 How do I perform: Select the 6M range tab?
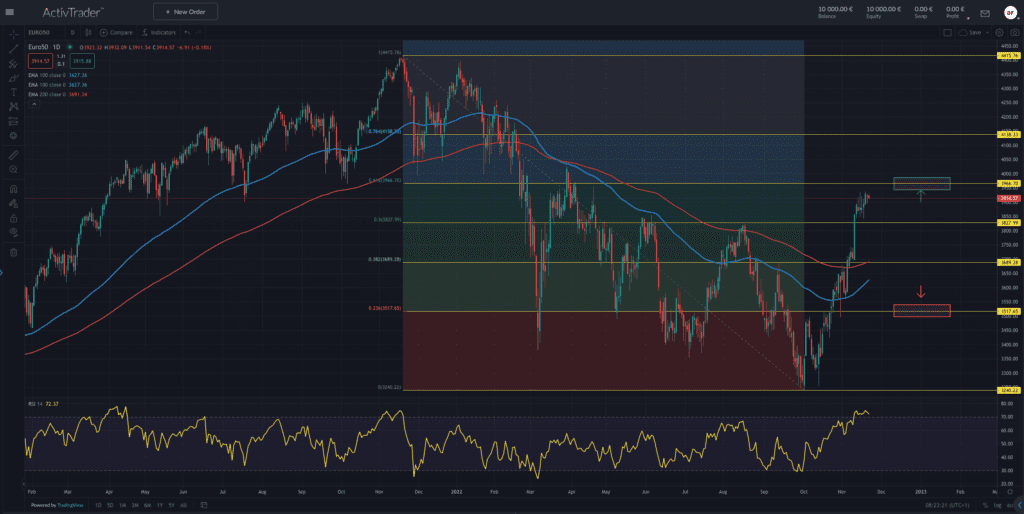tap(148, 505)
